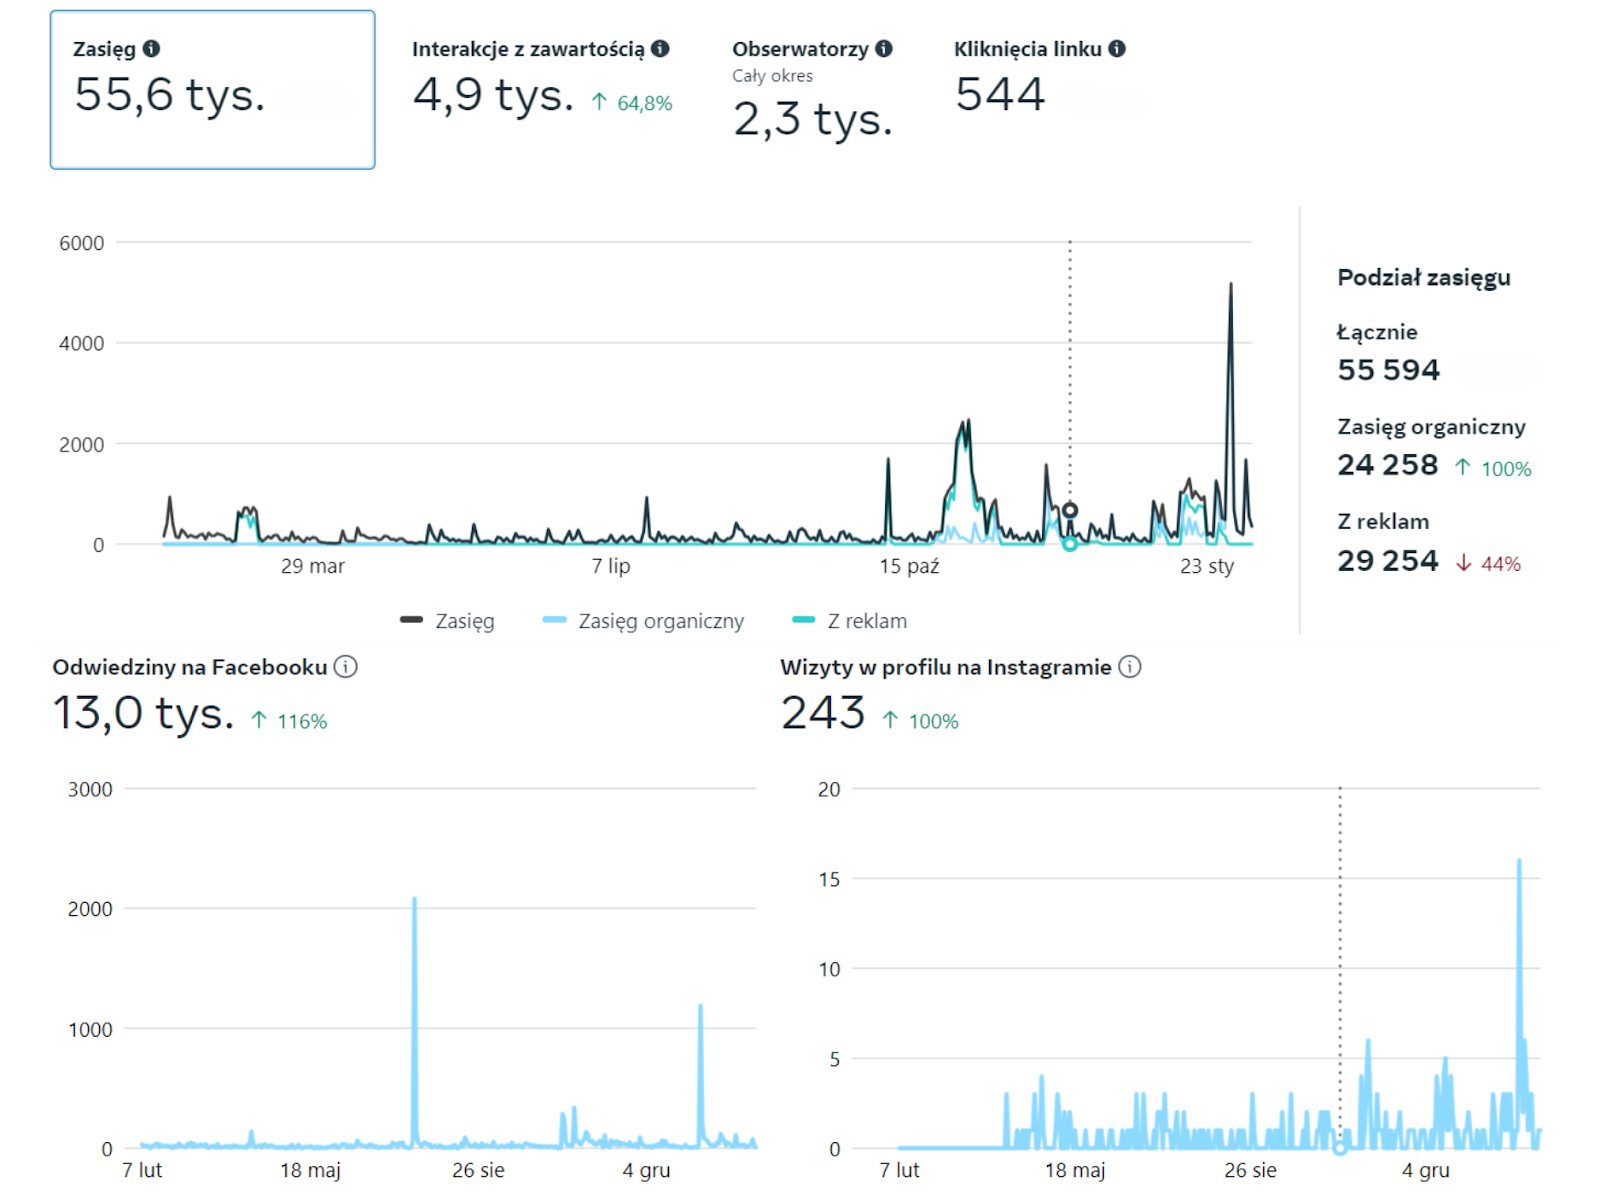Image resolution: width=1600 pixels, height=1200 pixels.
Task: Click the Instagram profile visits value 243
Action: pos(822,713)
